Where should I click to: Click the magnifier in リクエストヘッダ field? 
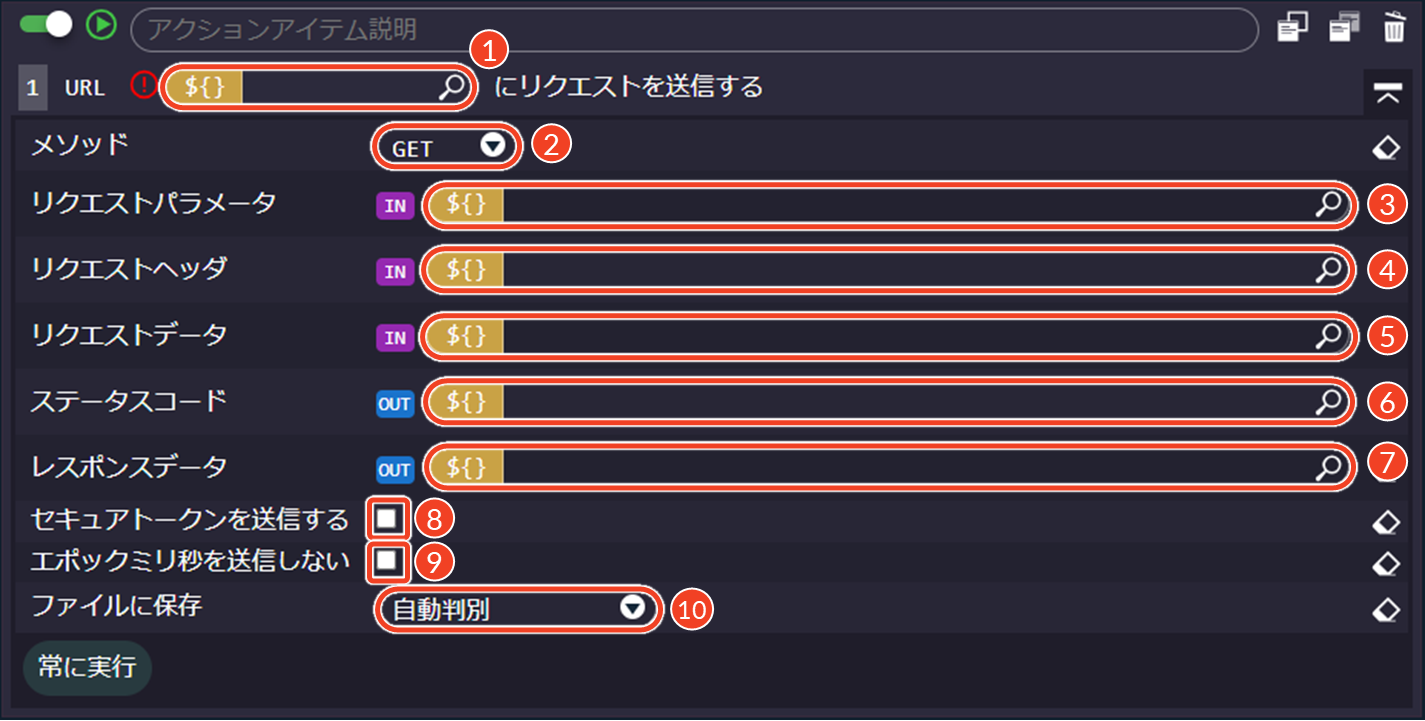[1328, 270]
